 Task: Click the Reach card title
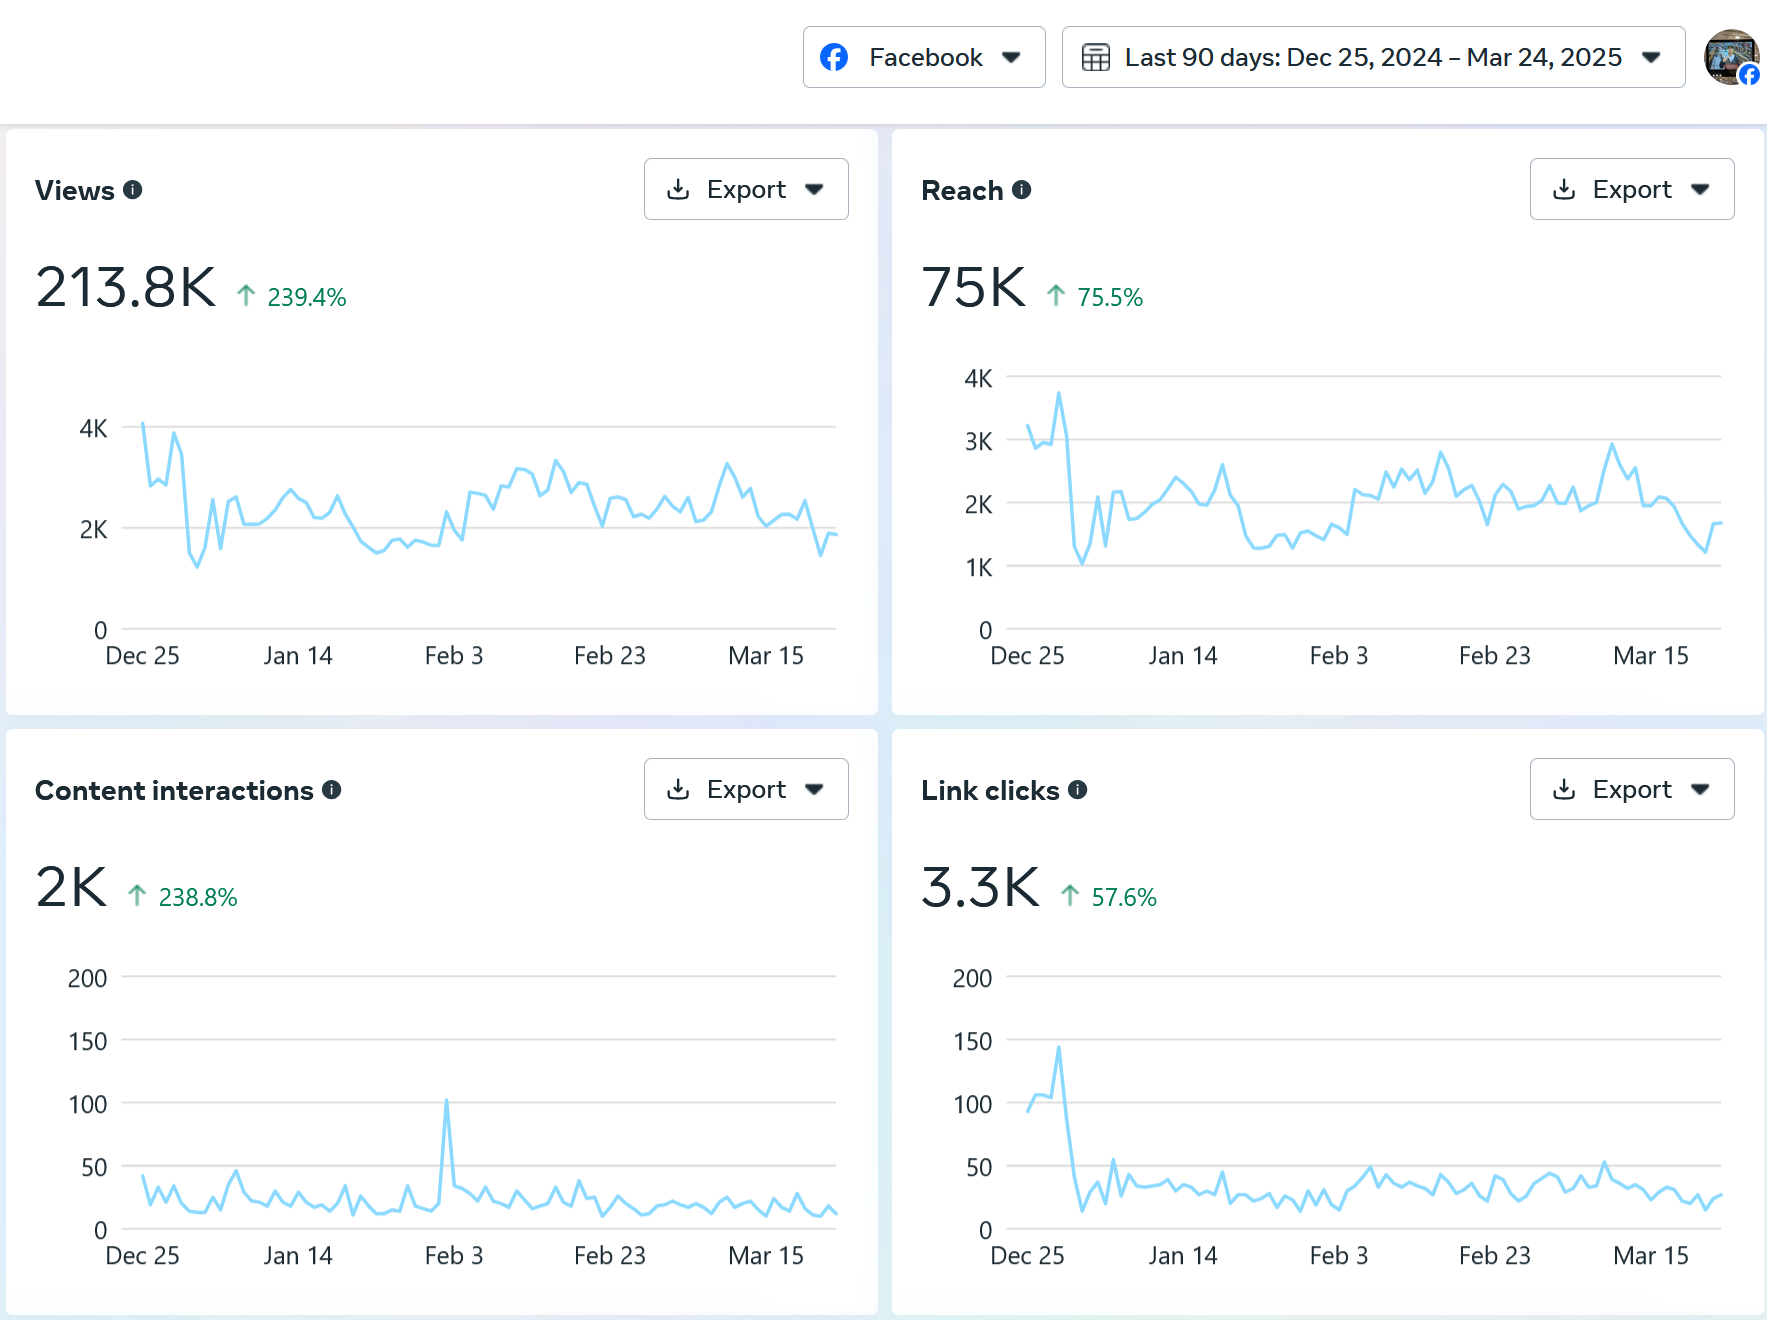point(962,190)
